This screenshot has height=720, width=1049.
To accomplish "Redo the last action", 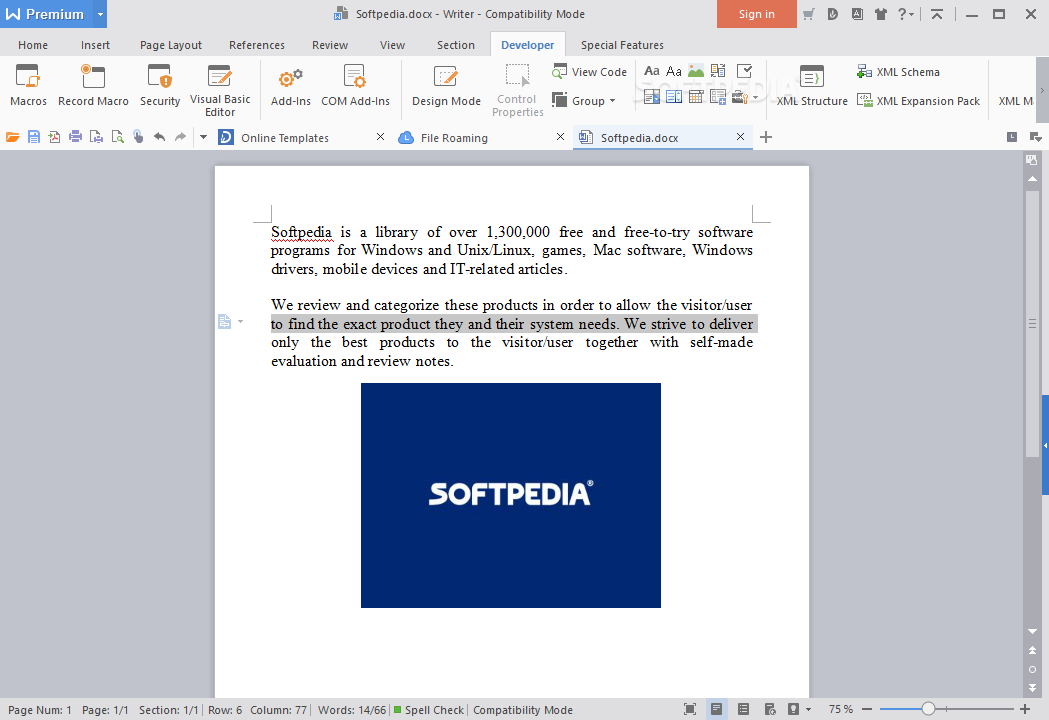I will point(181,137).
